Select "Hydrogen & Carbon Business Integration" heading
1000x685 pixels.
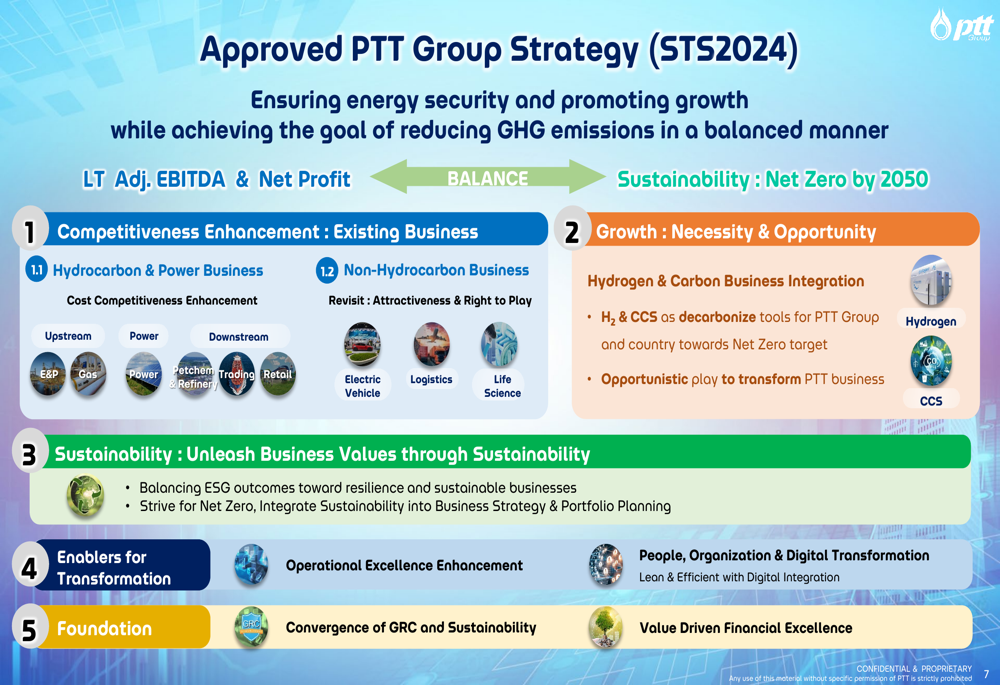pyautogui.click(x=726, y=281)
